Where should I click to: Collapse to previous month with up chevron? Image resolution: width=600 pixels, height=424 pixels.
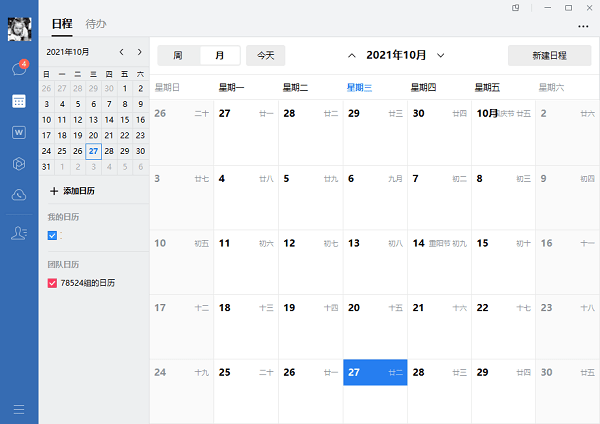click(x=352, y=55)
